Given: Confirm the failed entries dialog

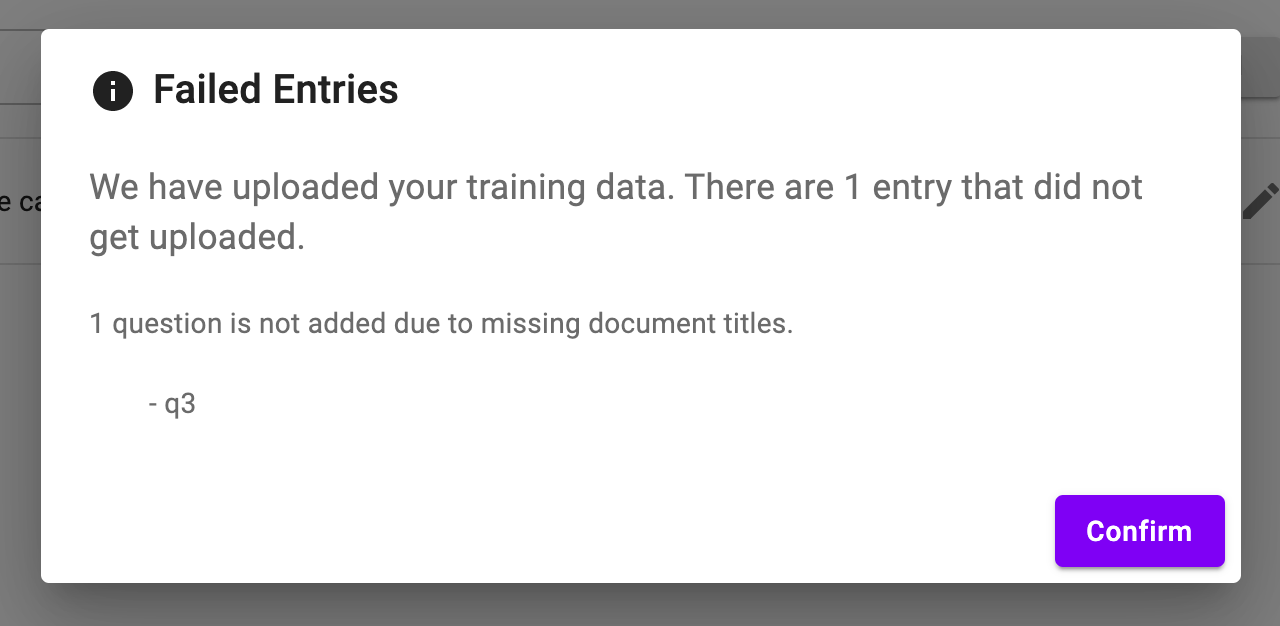Looking at the screenshot, I should coord(1139,531).
